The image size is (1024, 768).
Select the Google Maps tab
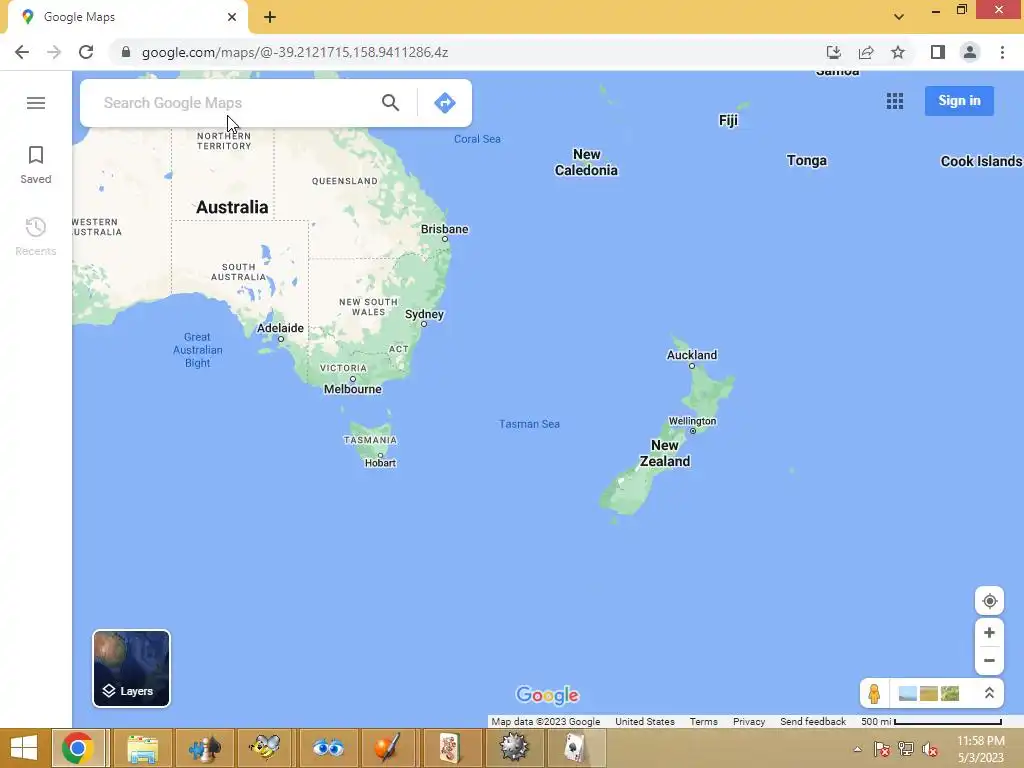click(x=127, y=17)
